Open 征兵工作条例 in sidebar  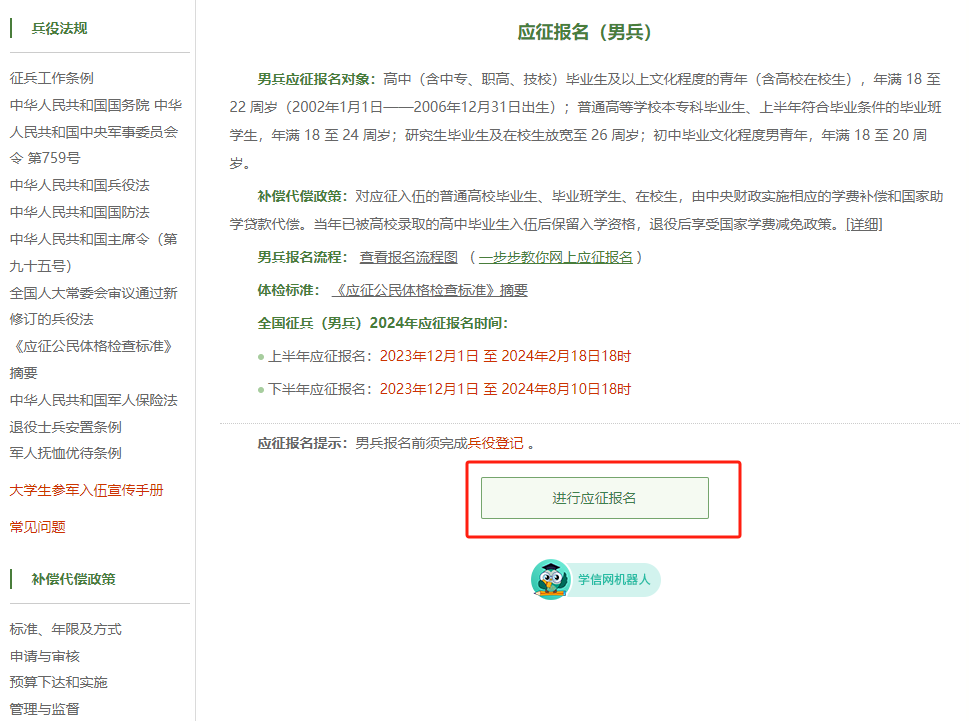click(52, 78)
